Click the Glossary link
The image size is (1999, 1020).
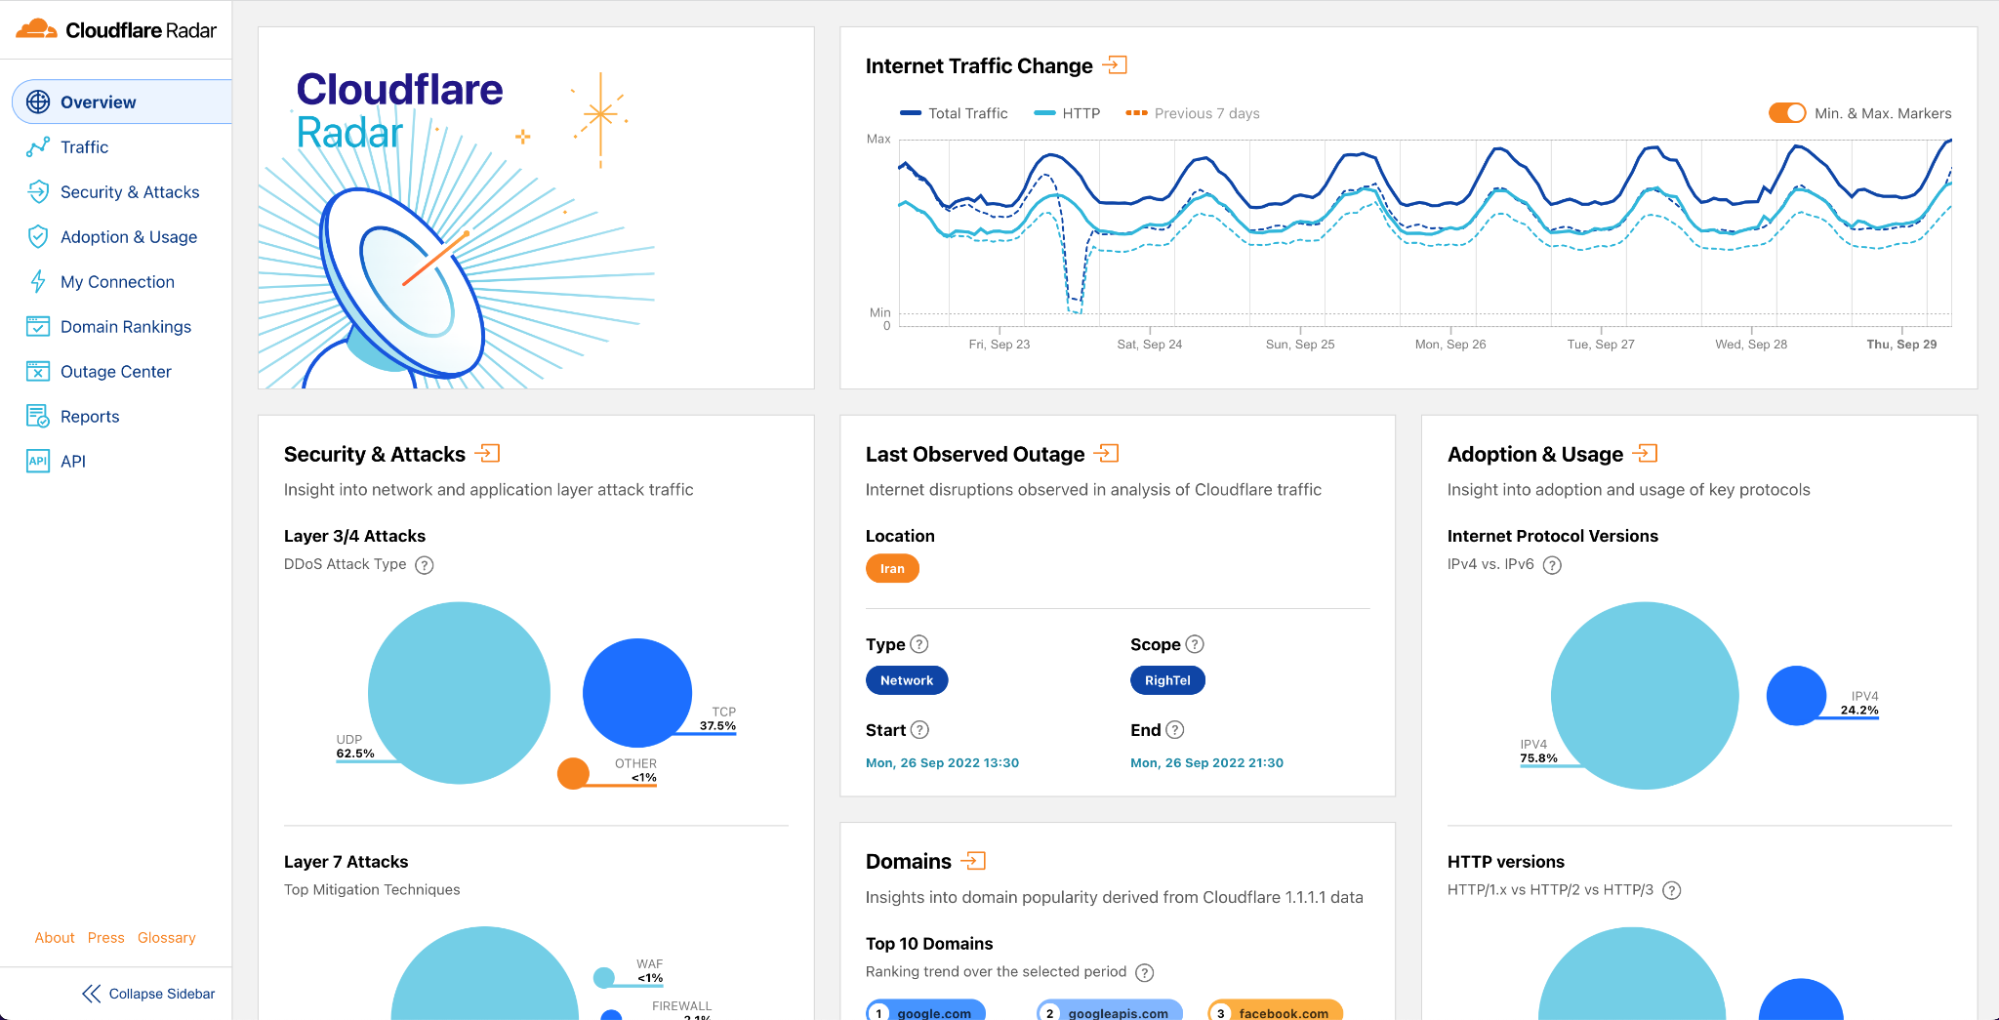166,938
